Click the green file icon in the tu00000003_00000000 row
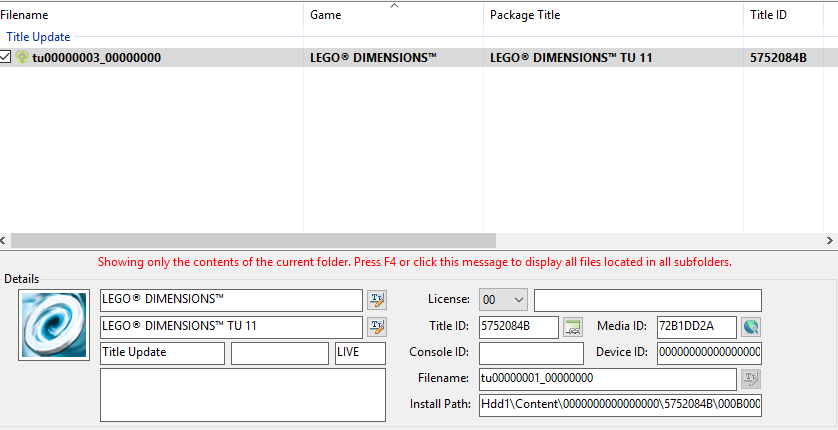 click(x=22, y=58)
